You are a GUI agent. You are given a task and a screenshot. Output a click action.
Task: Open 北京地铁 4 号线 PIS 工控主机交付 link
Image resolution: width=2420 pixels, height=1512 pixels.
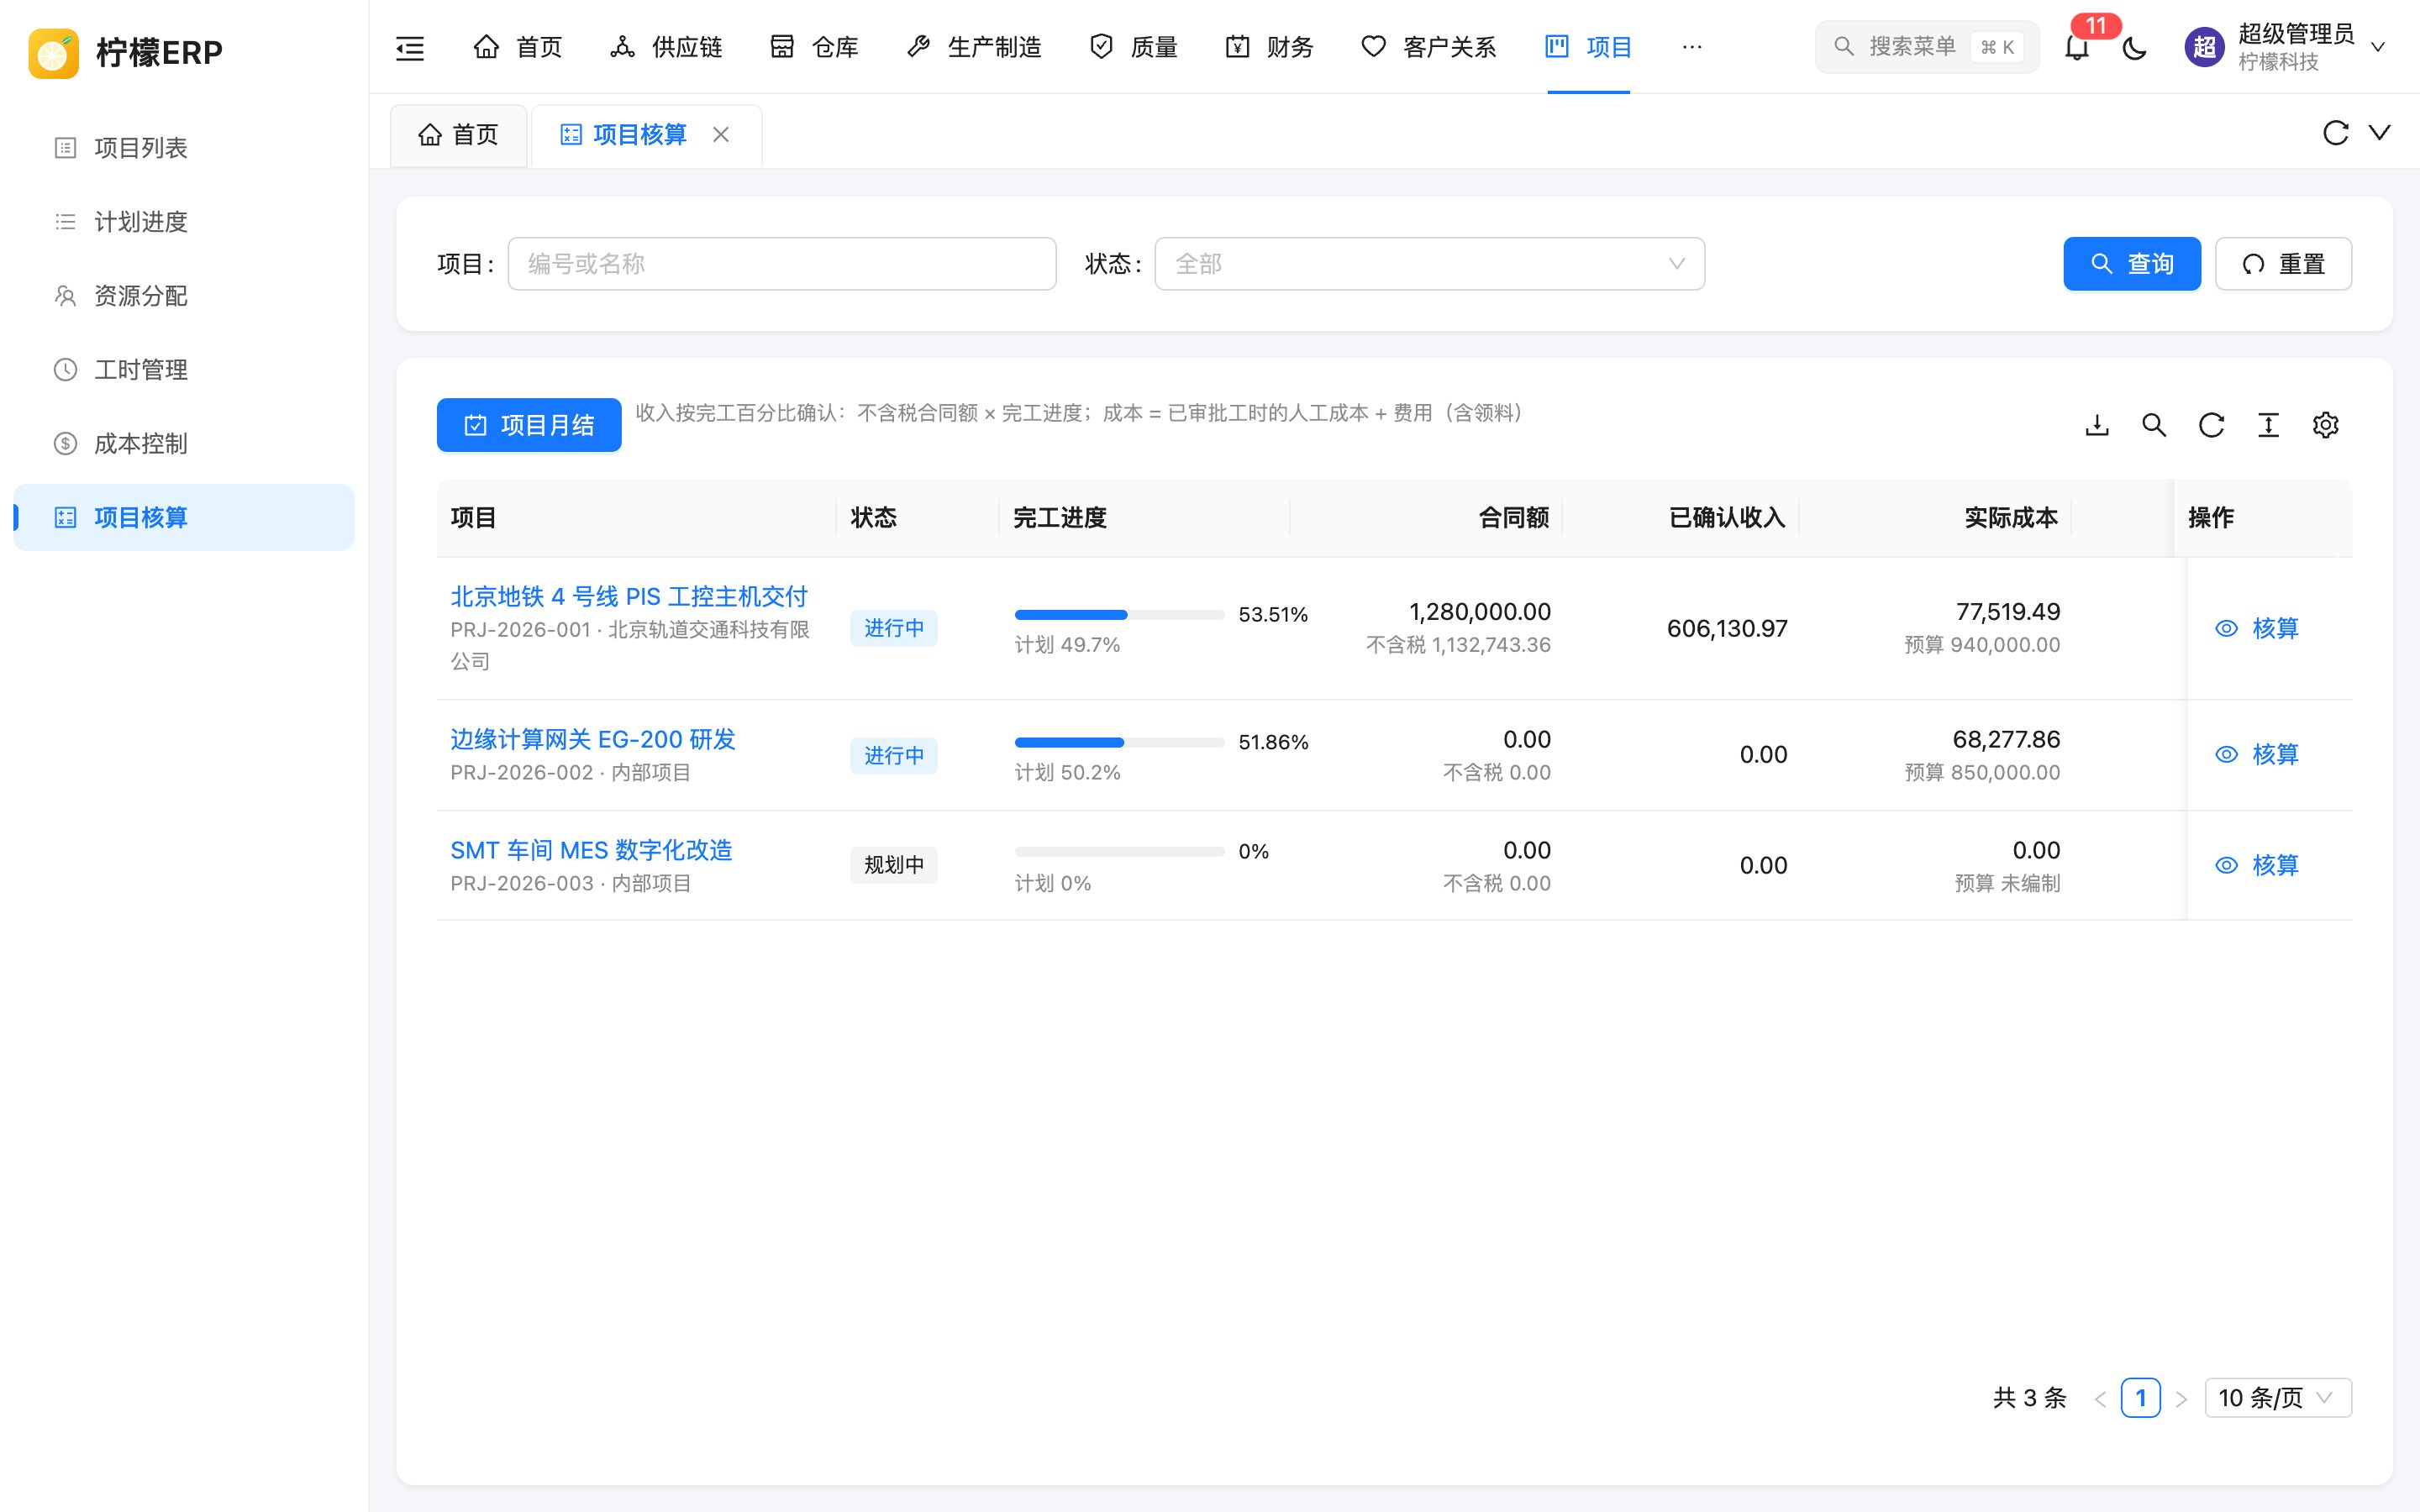point(629,597)
